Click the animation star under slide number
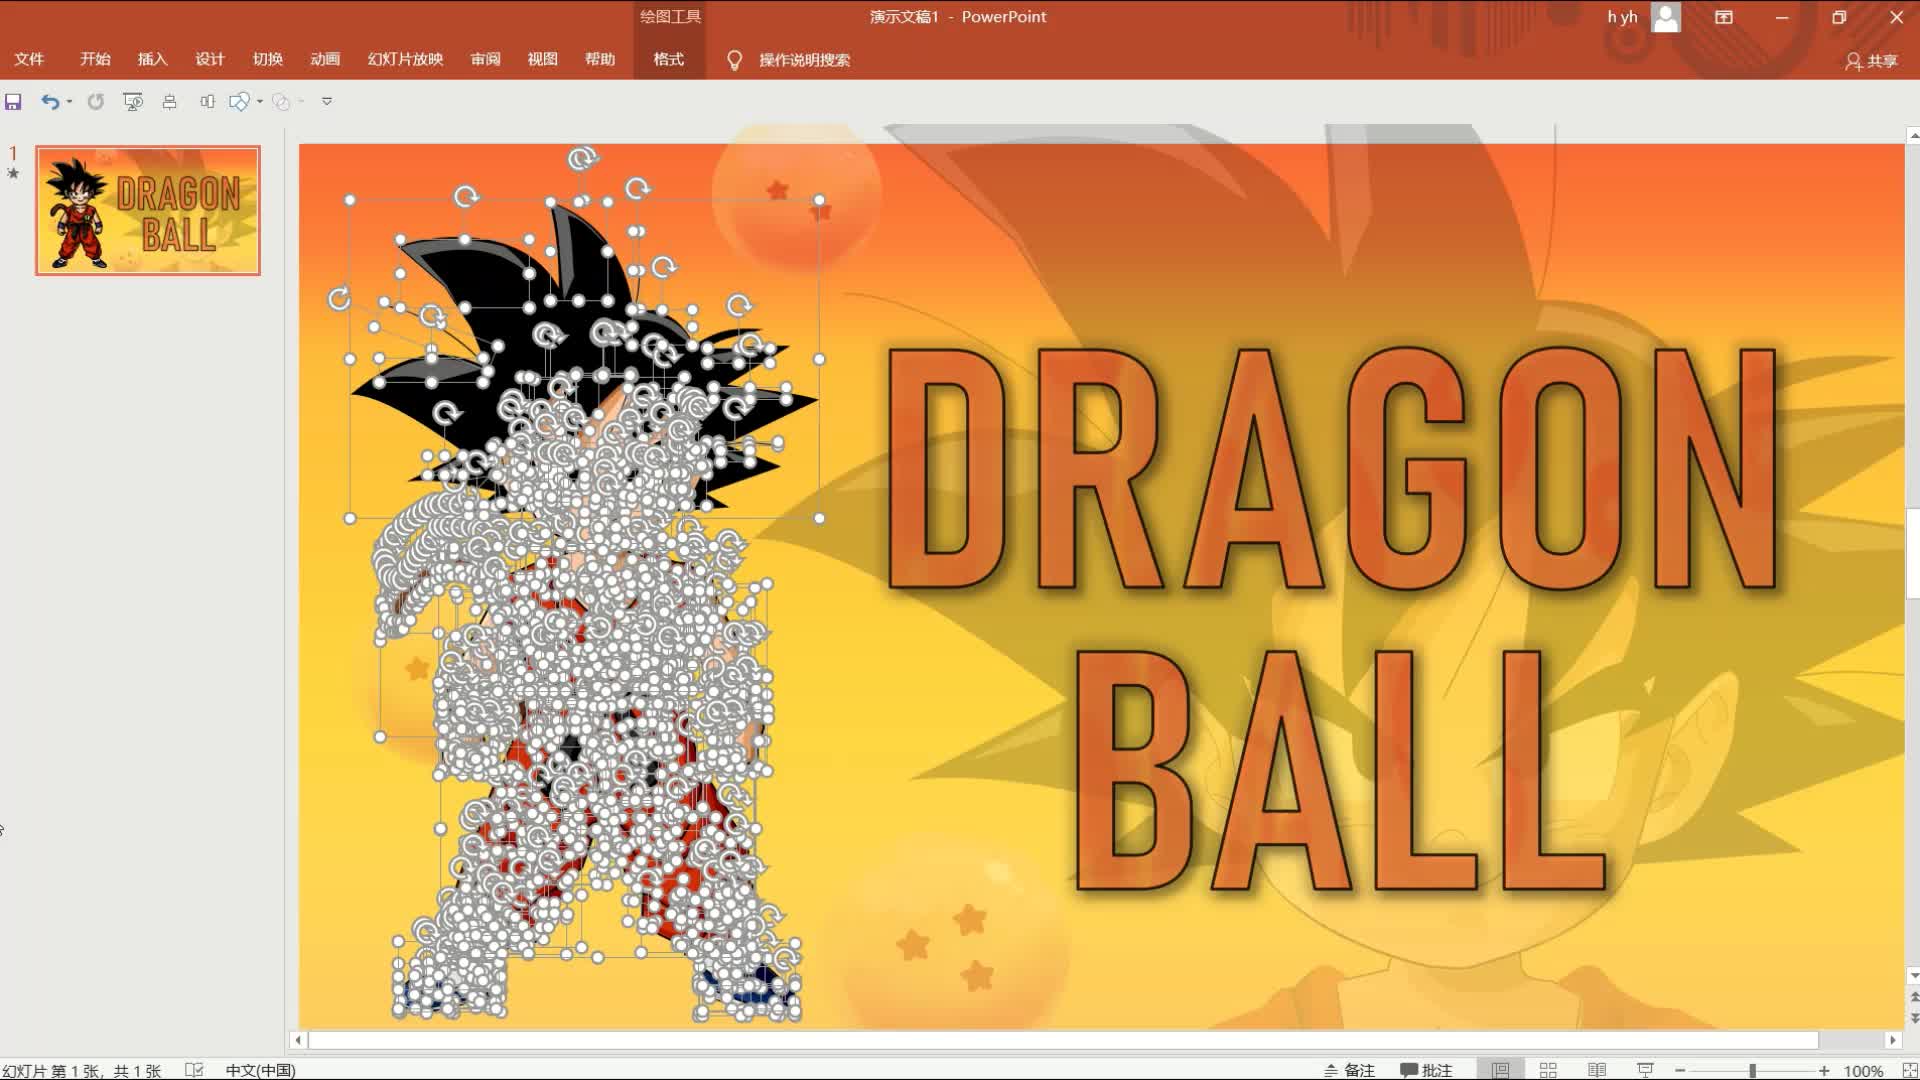Image resolution: width=1920 pixels, height=1080 pixels. coord(13,173)
